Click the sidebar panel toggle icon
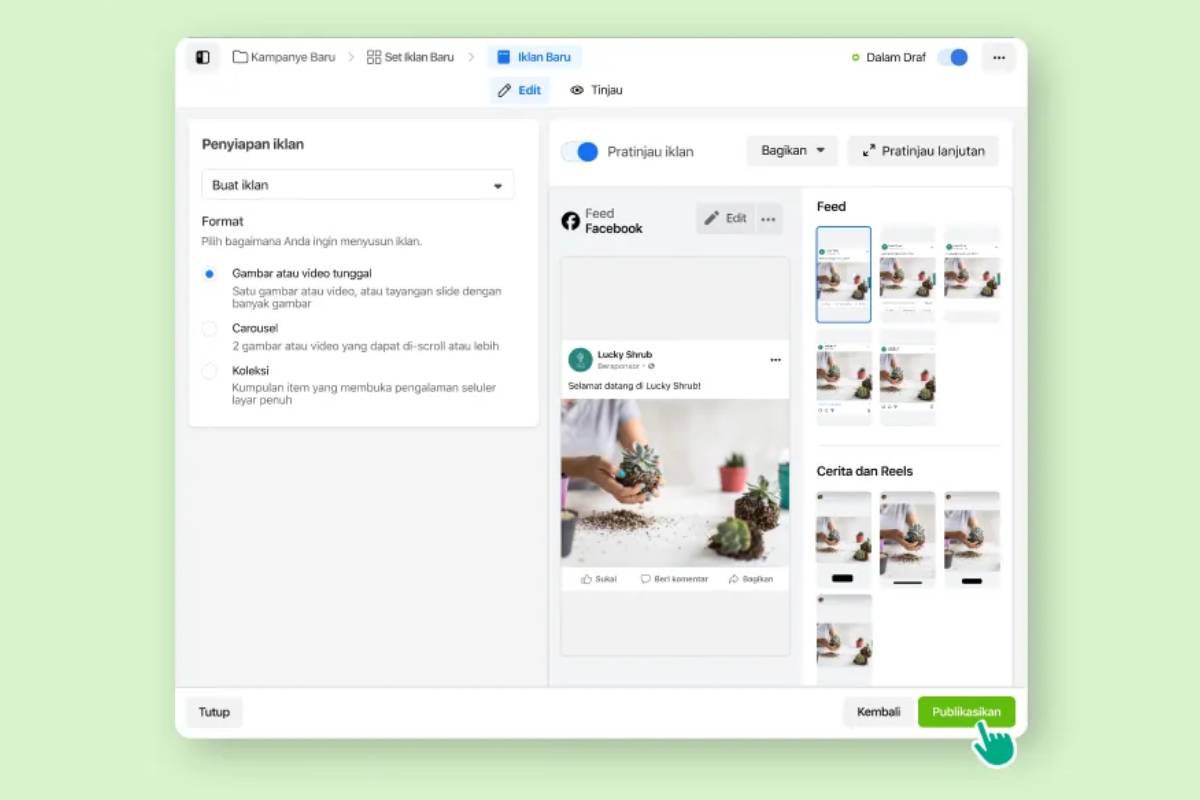 click(x=203, y=57)
